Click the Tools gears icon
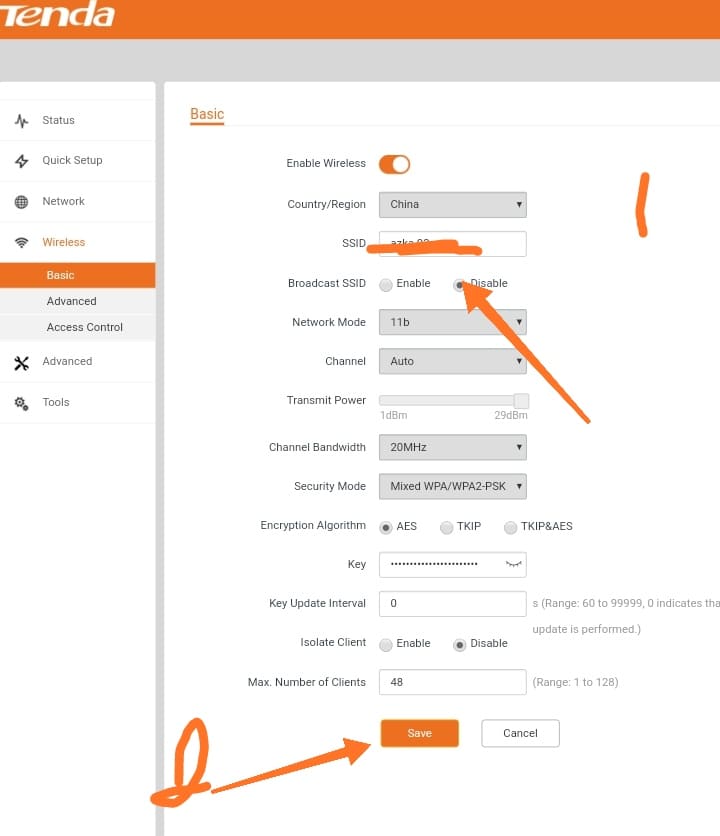This screenshot has height=836, width=720. coord(21,404)
